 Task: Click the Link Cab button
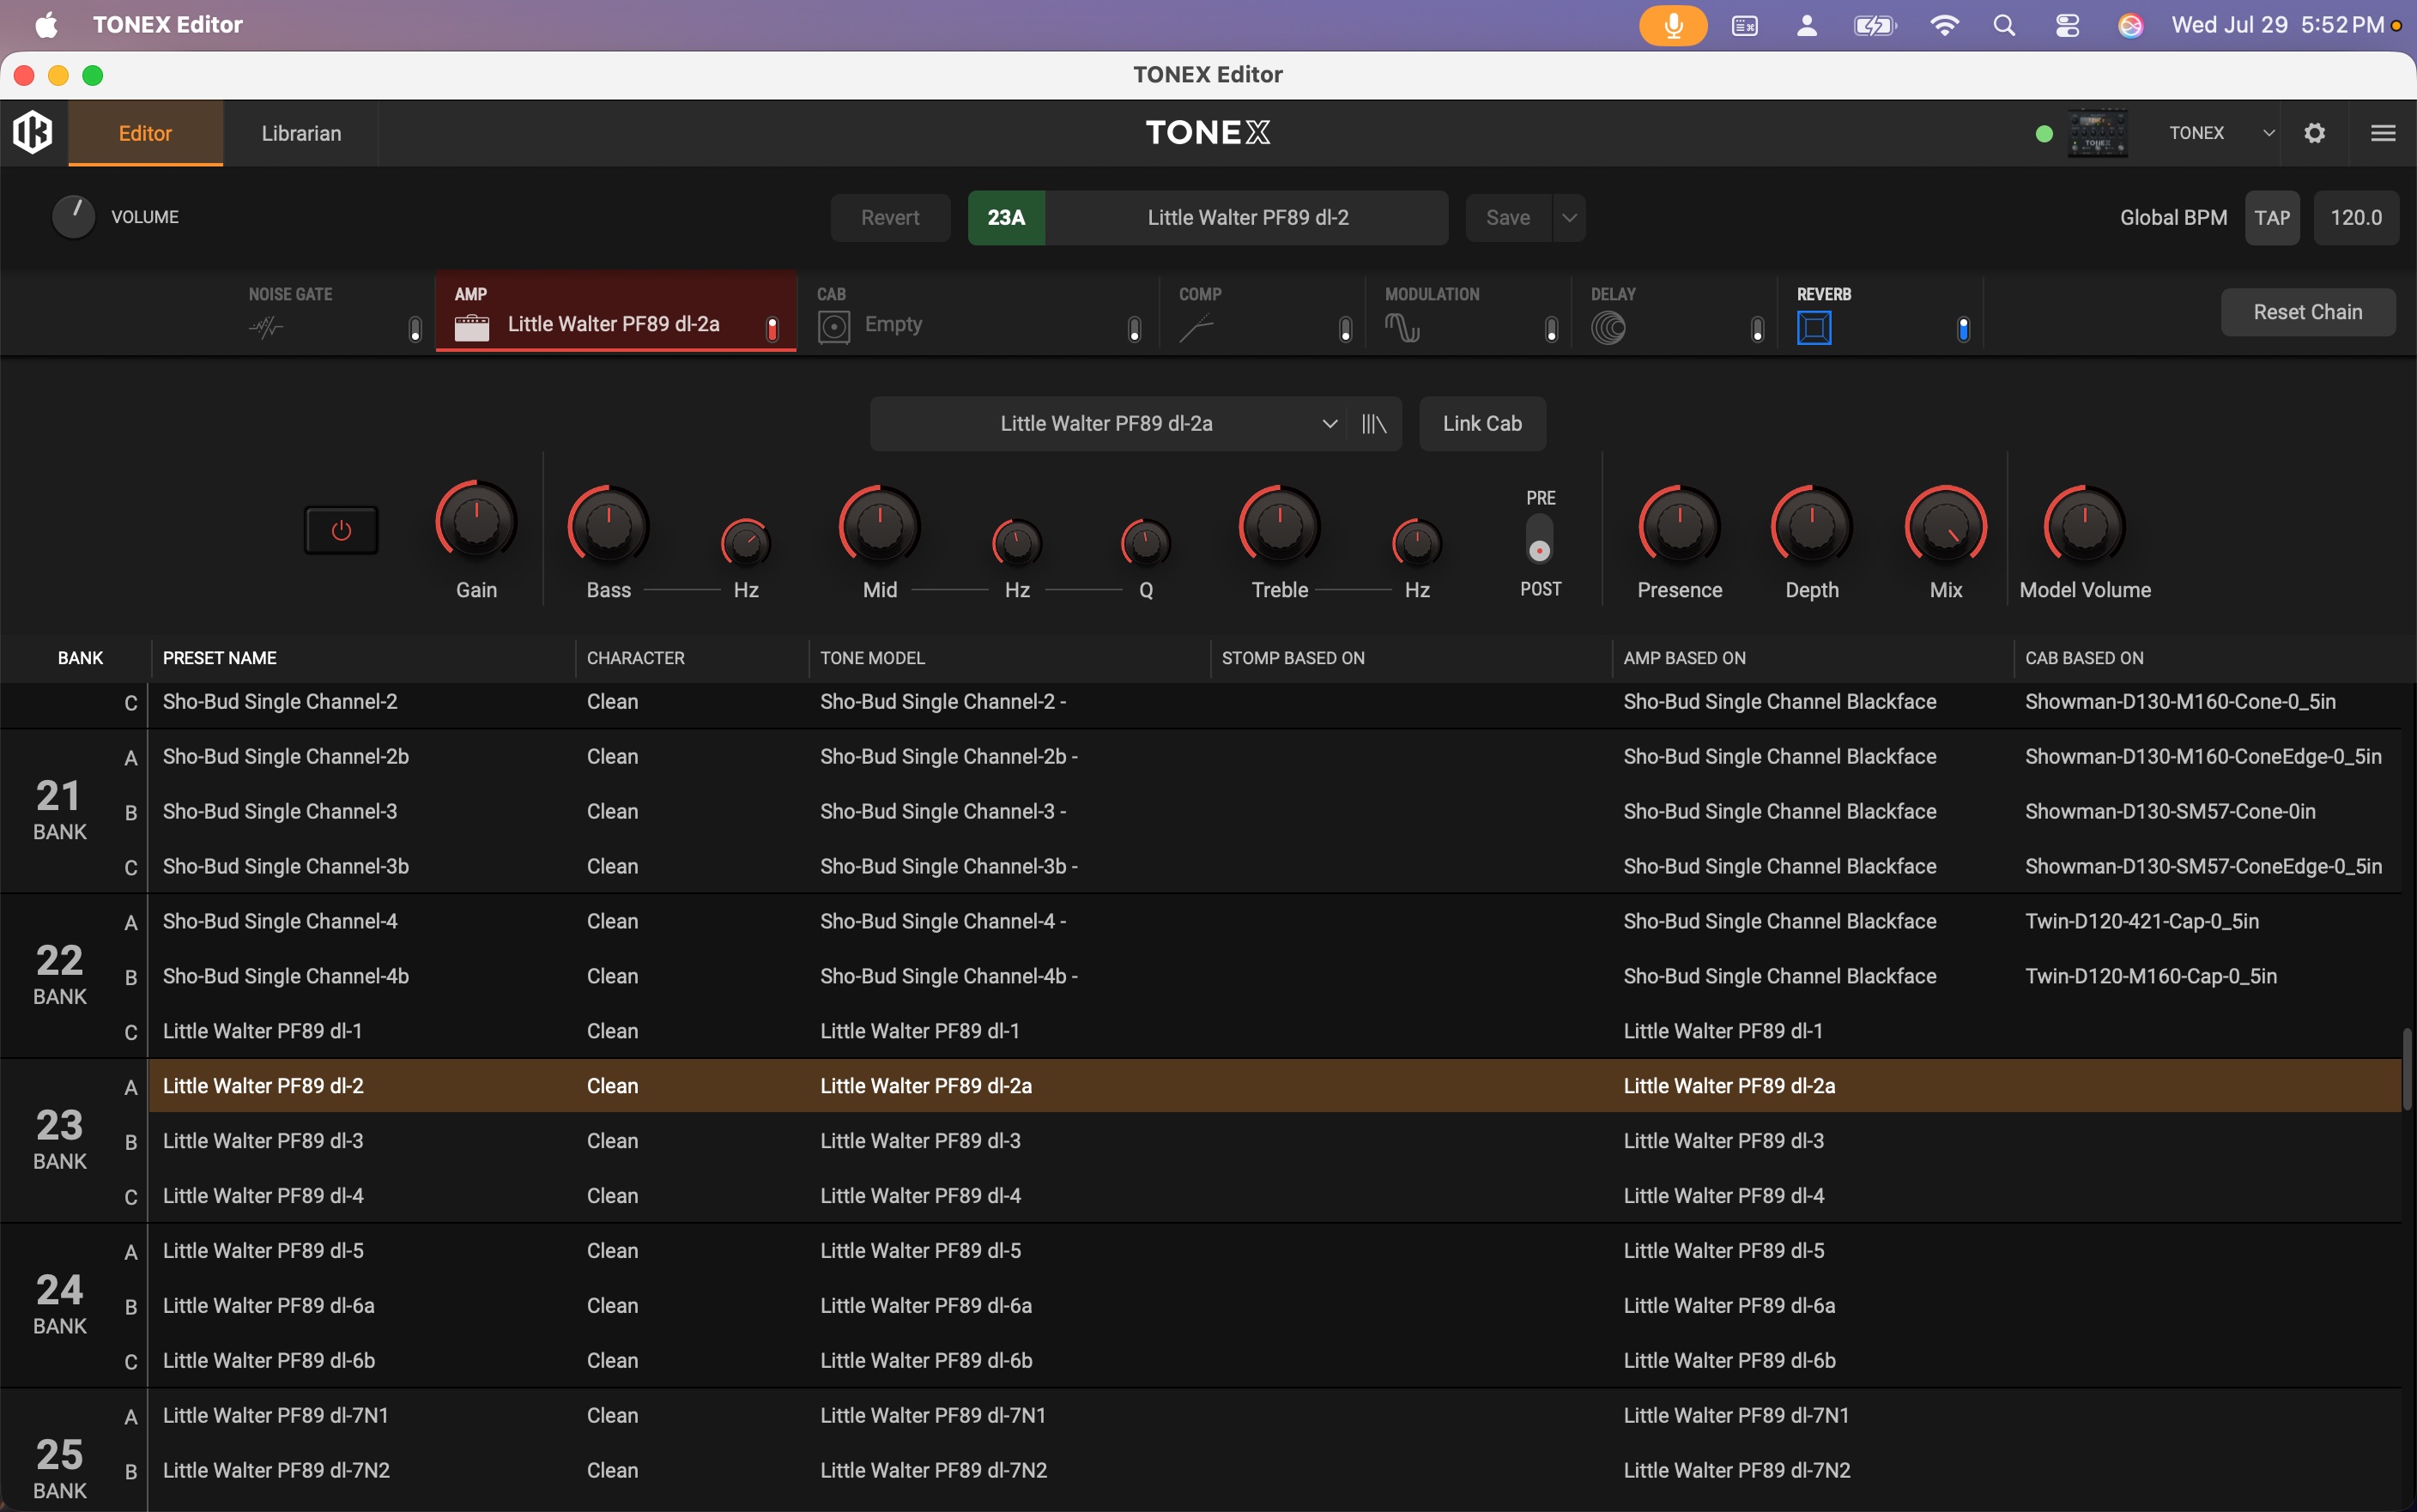1482,424
